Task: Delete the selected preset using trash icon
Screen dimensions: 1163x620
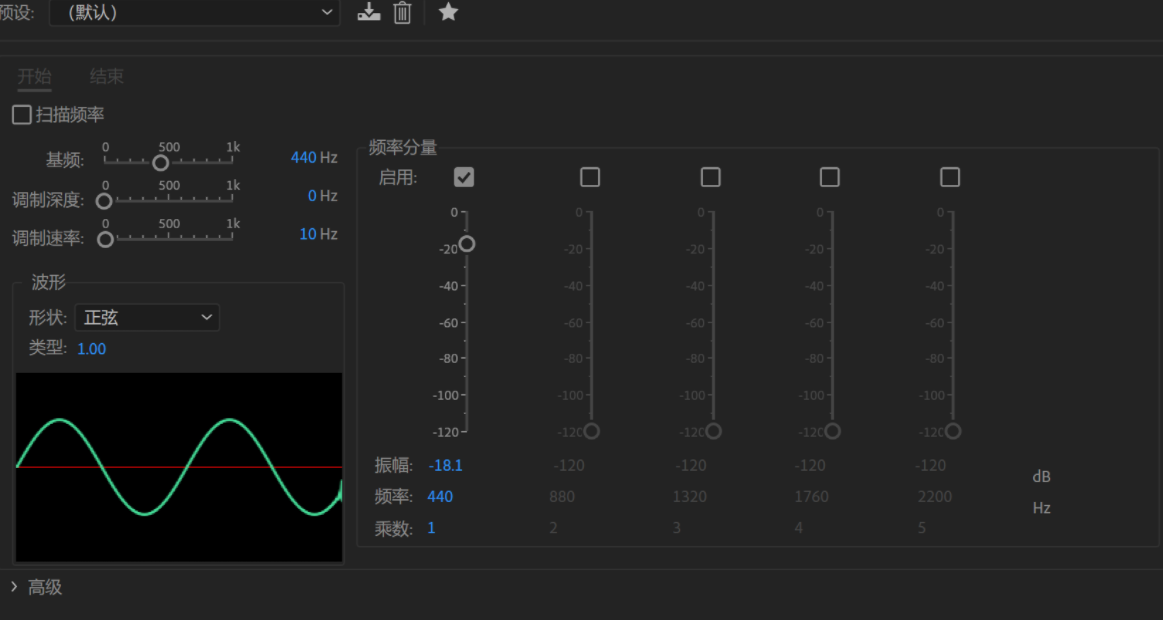Action: pos(404,13)
